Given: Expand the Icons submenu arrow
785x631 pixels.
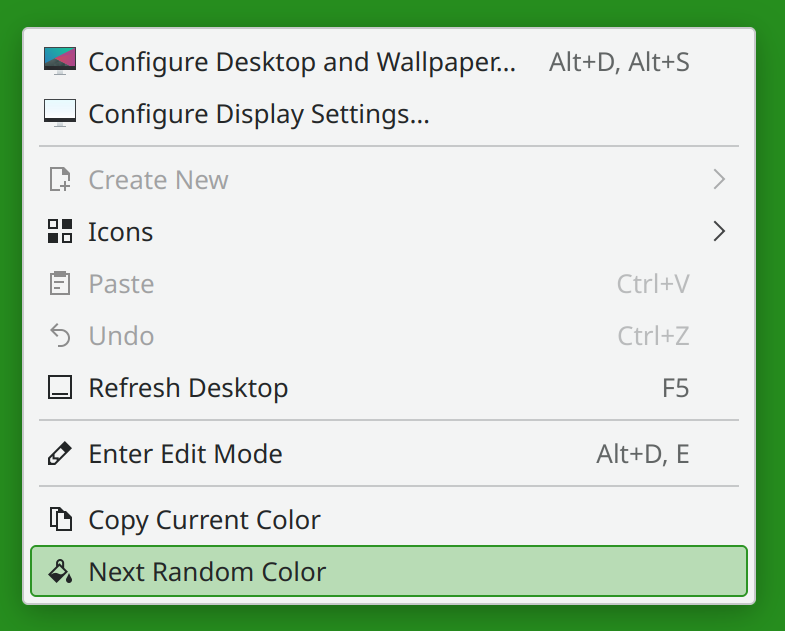Looking at the screenshot, I should (x=719, y=231).
